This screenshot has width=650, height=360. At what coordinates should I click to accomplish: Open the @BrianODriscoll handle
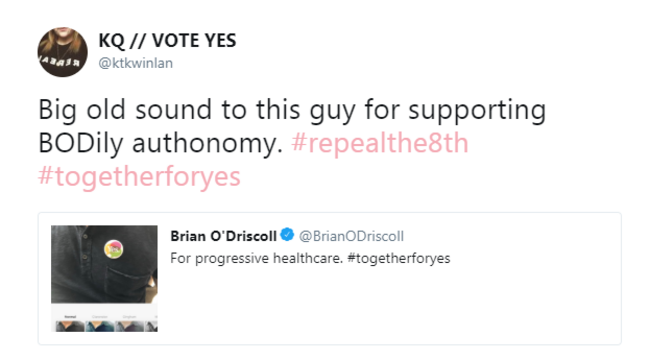[351, 236]
